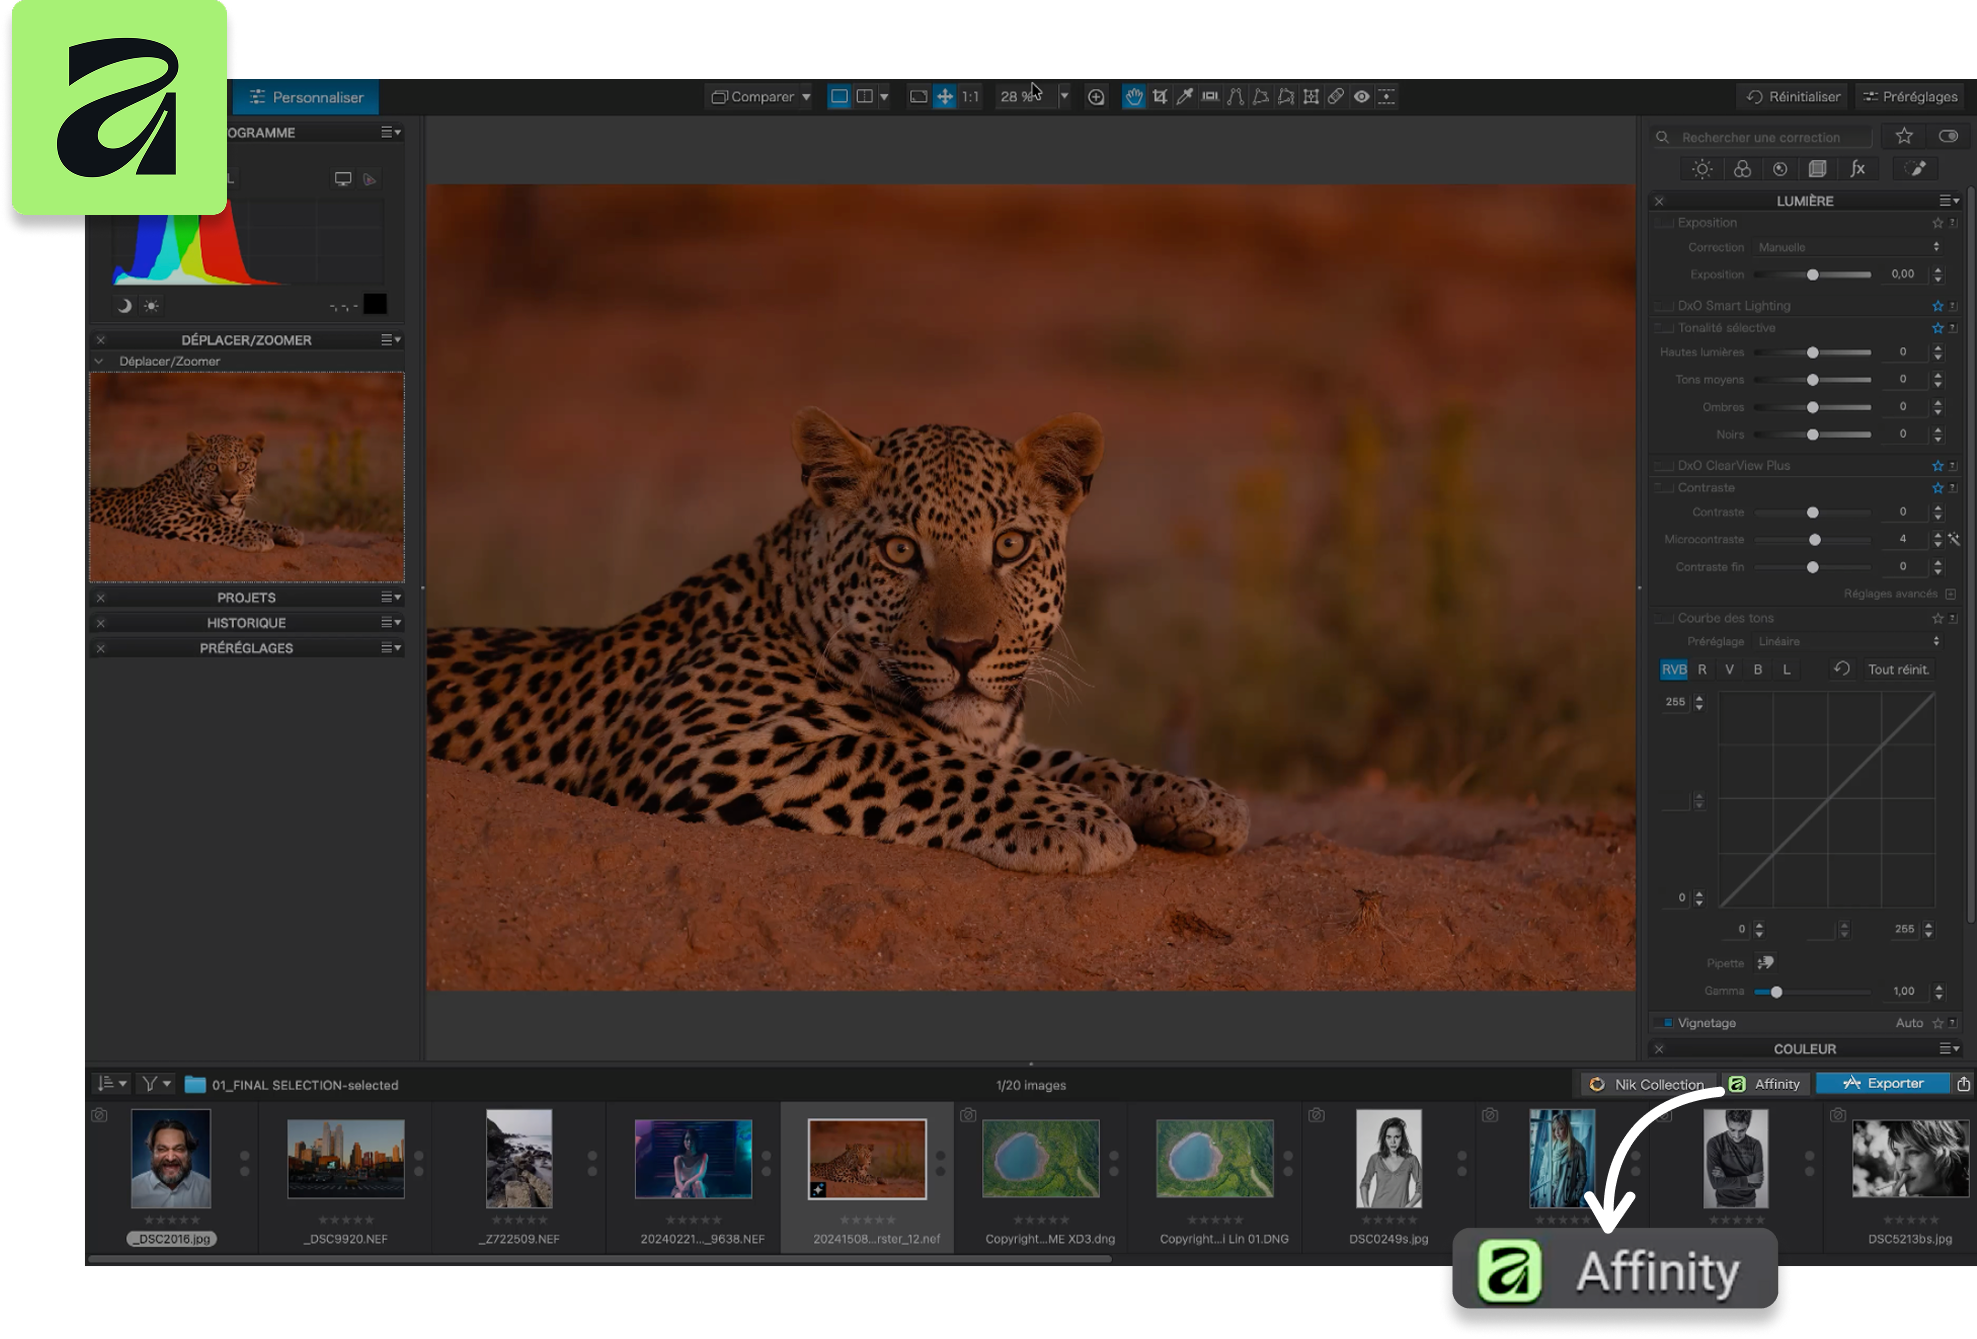
Task: Show the Geometry corrections cube icon
Action: coord(1818,169)
